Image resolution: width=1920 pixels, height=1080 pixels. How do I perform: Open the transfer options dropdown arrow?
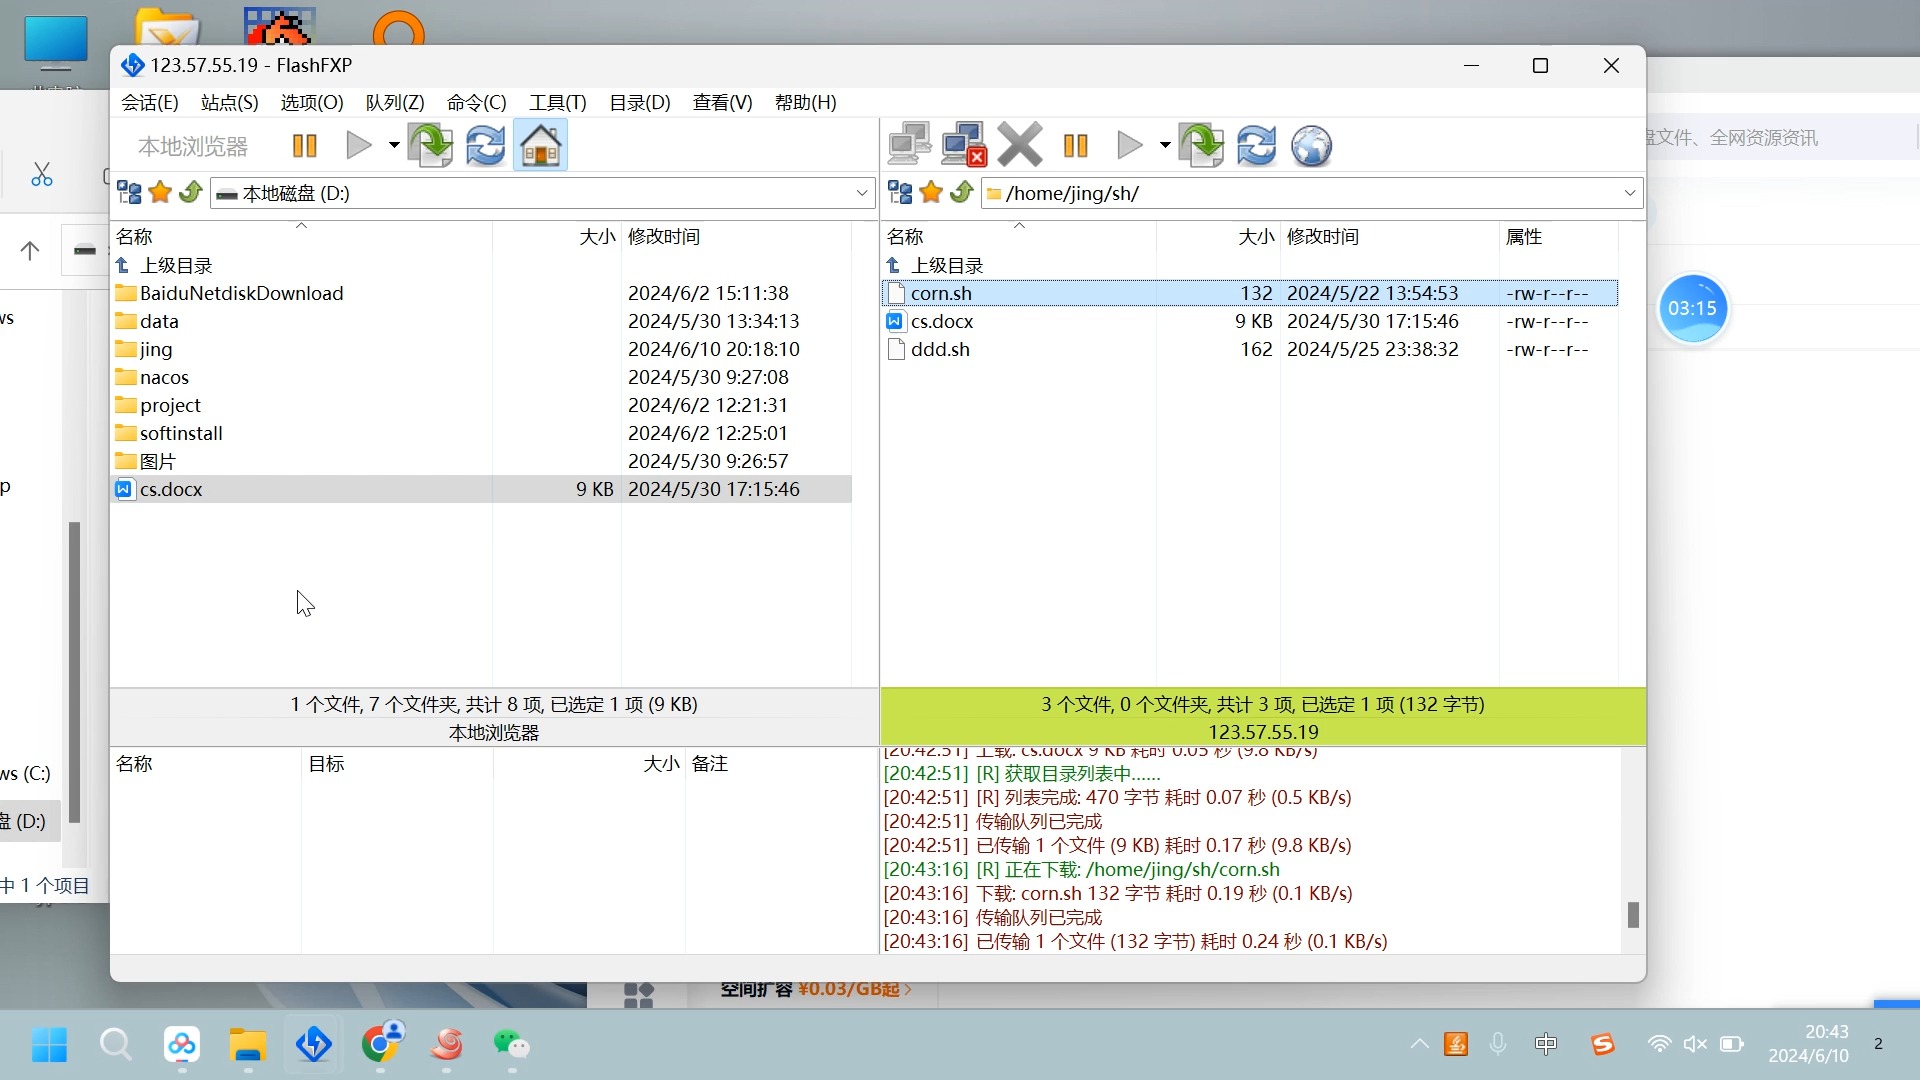click(392, 145)
